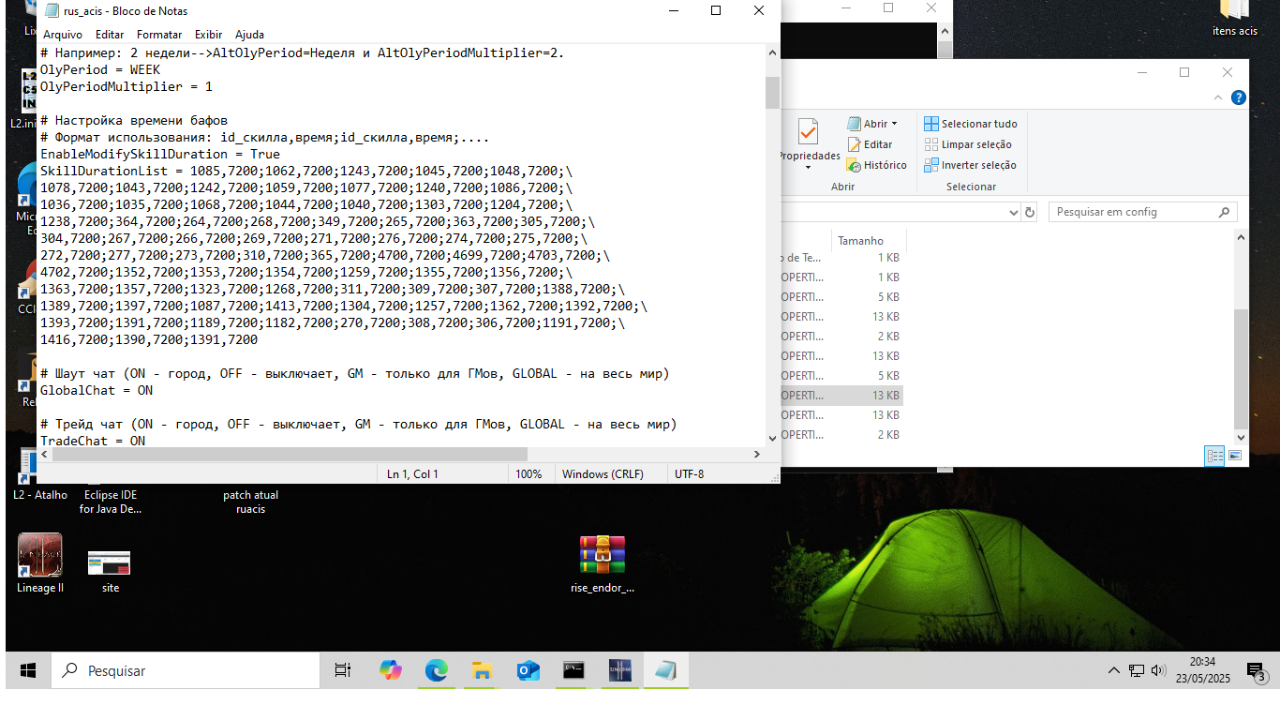Click the Explorer help question mark icon
Screen dimensions: 1280x720
tap(1238, 98)
